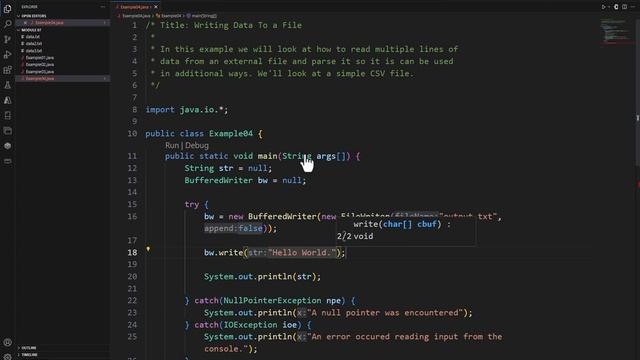Click the 'try' keyword on line 15
Viewport: 640px width, 360px height.
coord(191,204)
